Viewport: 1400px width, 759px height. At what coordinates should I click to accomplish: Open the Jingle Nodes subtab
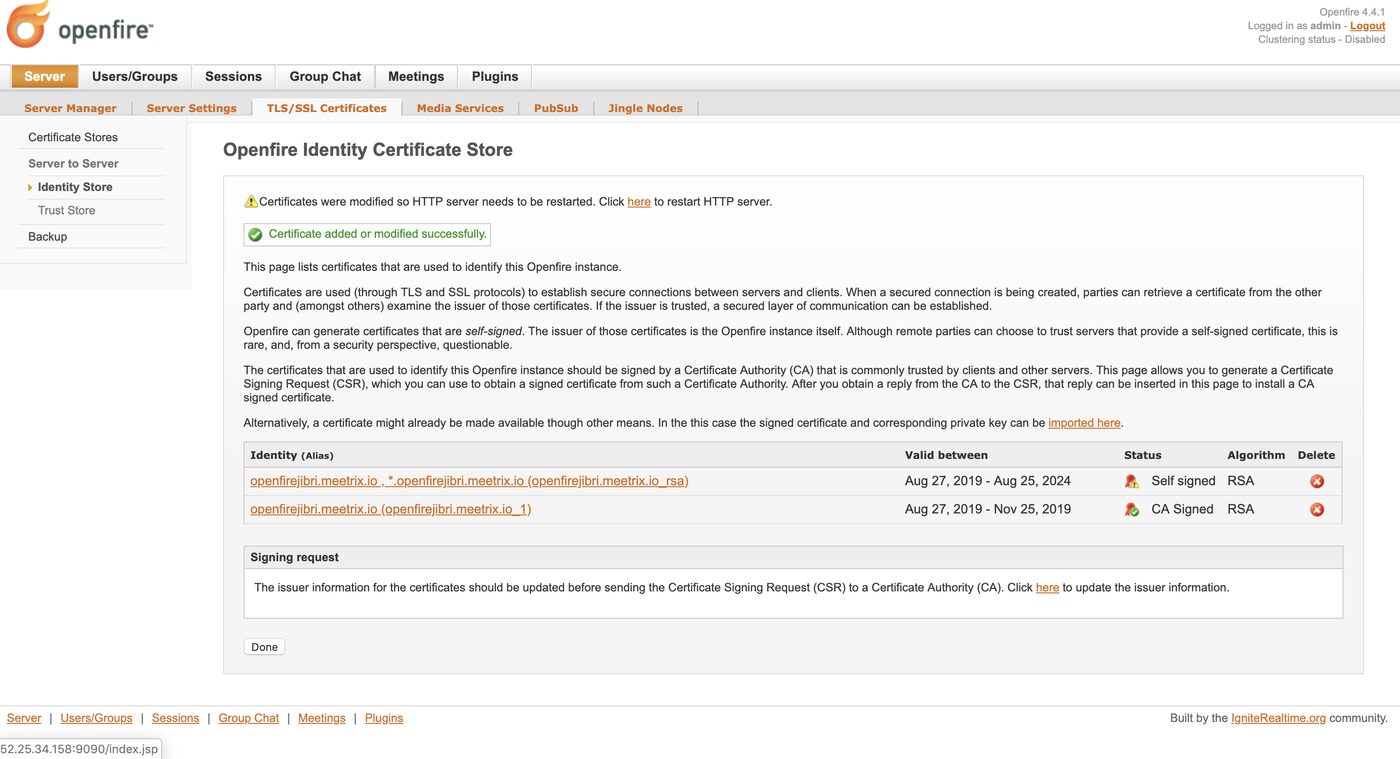tap(645, 108)
